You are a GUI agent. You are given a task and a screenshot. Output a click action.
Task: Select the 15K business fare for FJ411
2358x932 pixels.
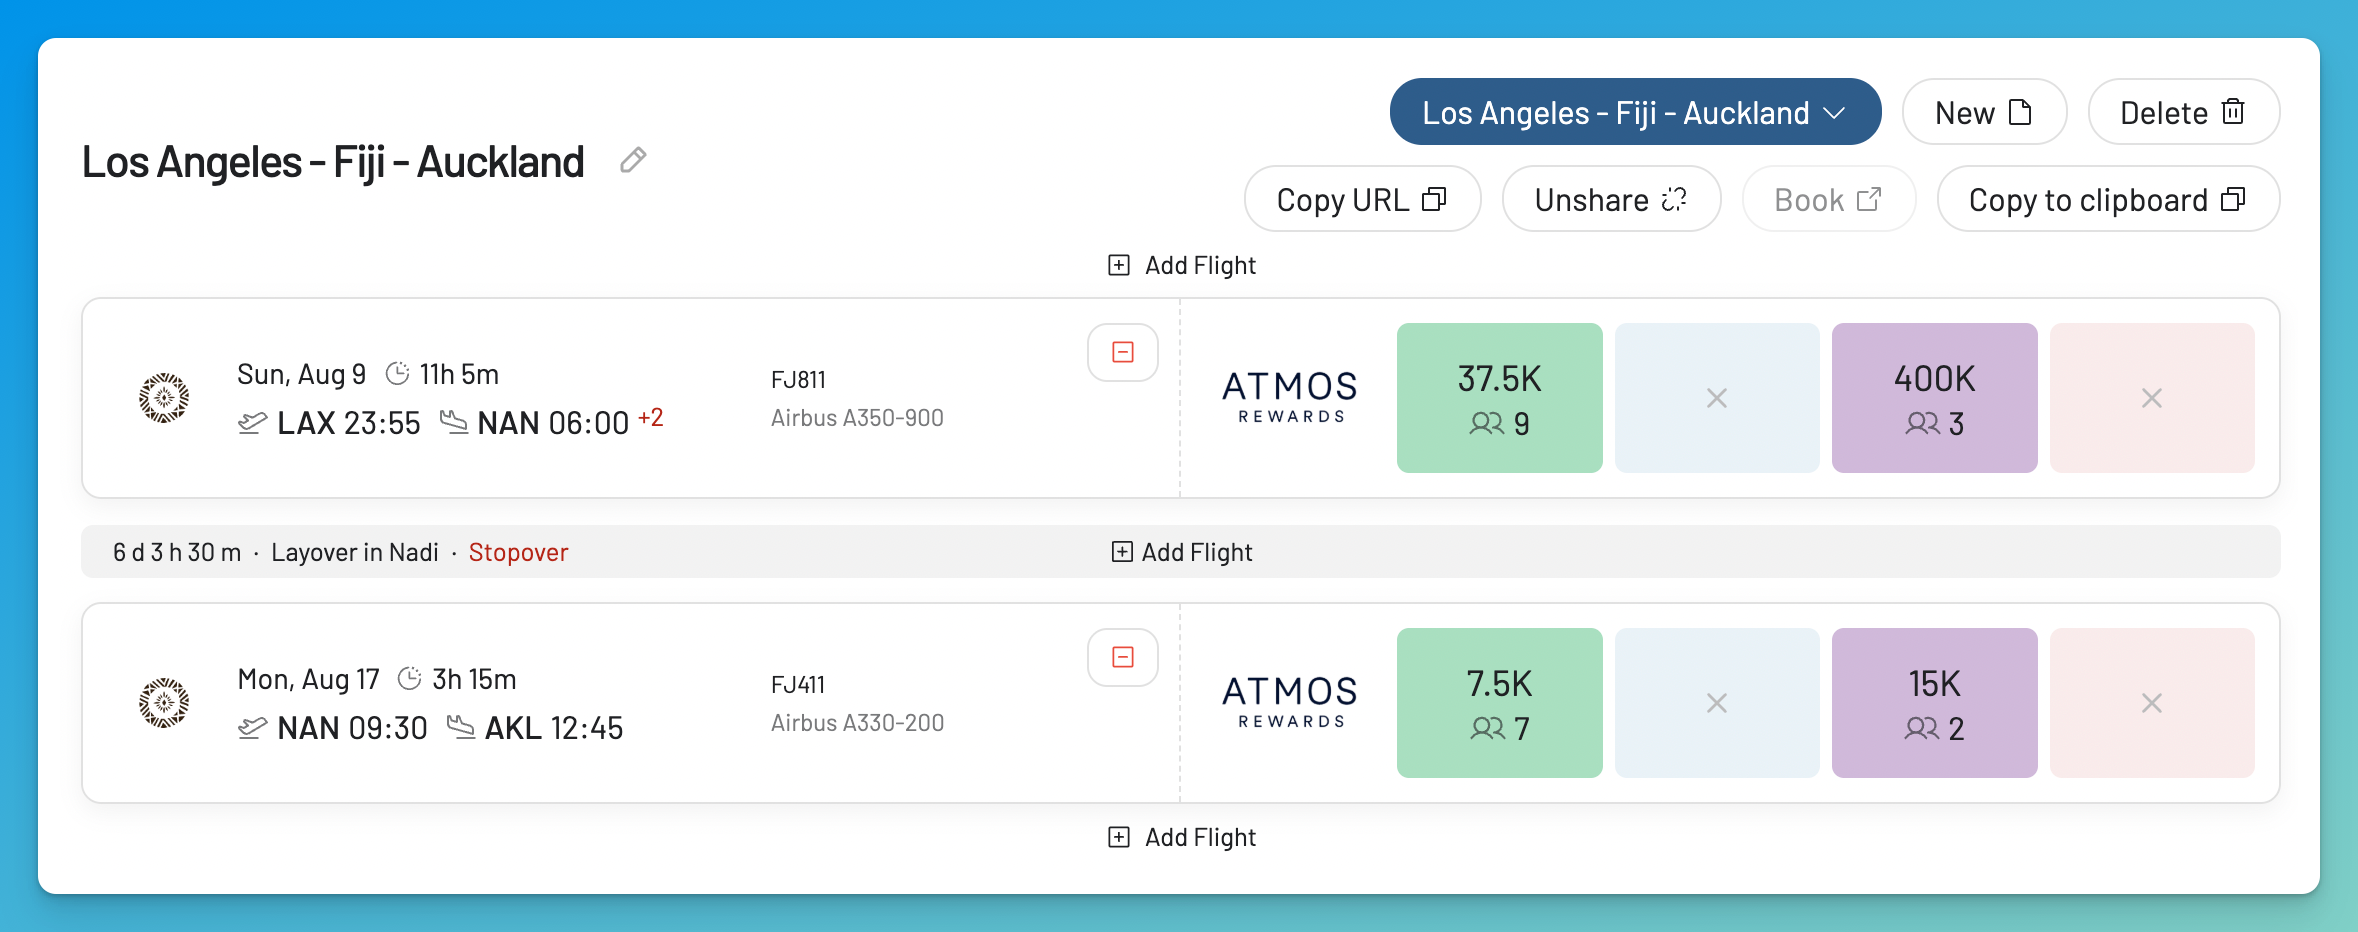click(x=1934, y=703)
